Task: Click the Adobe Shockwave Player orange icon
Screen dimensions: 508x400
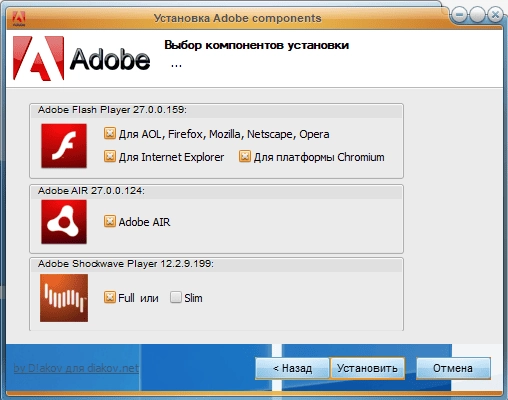Action: (64, 298)
